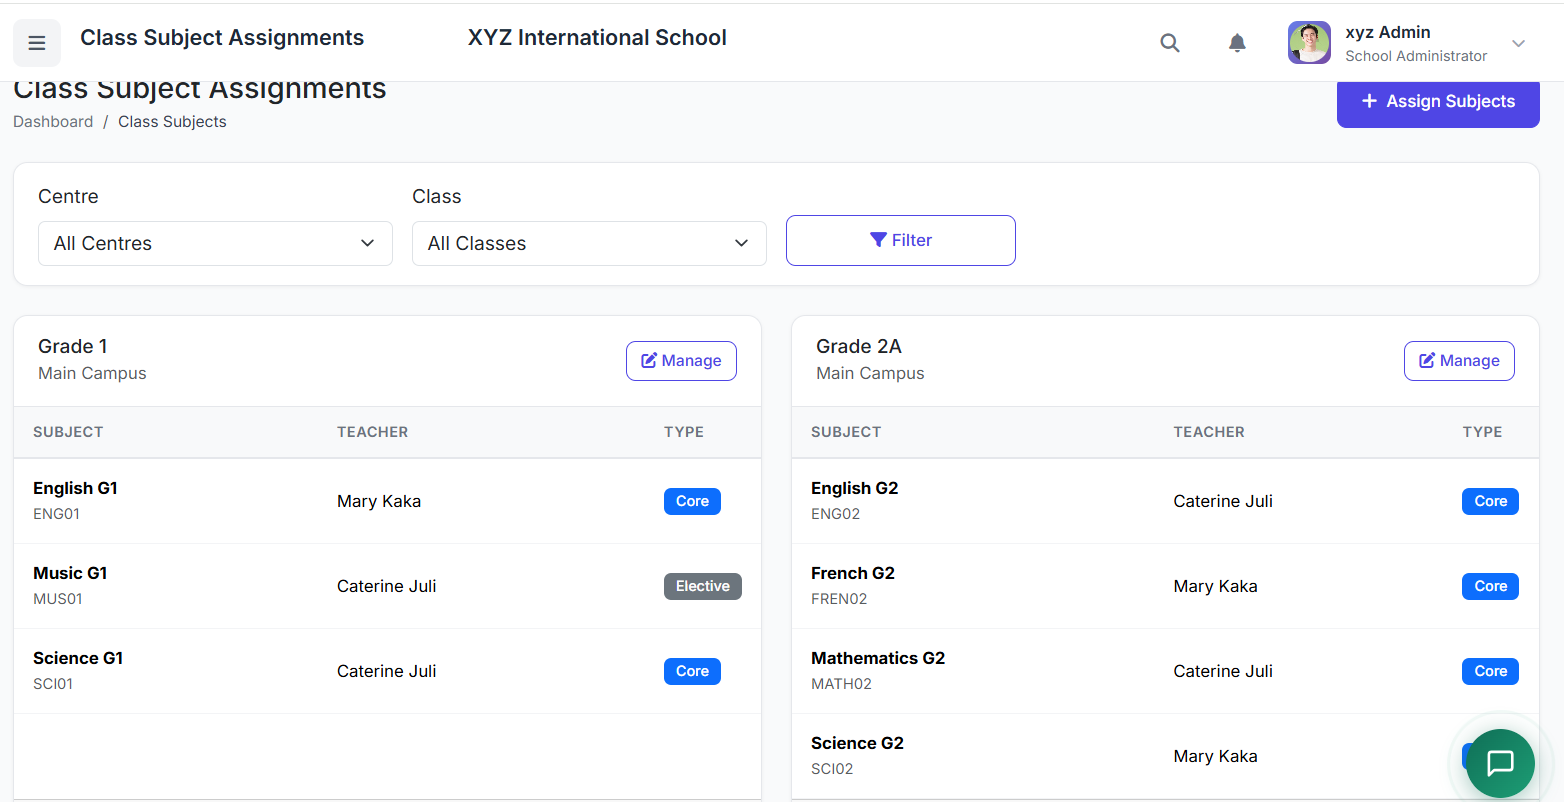Open the notifications bell
The width and height of the screenshot is (1564, 802).
[x=1237, y=43]
